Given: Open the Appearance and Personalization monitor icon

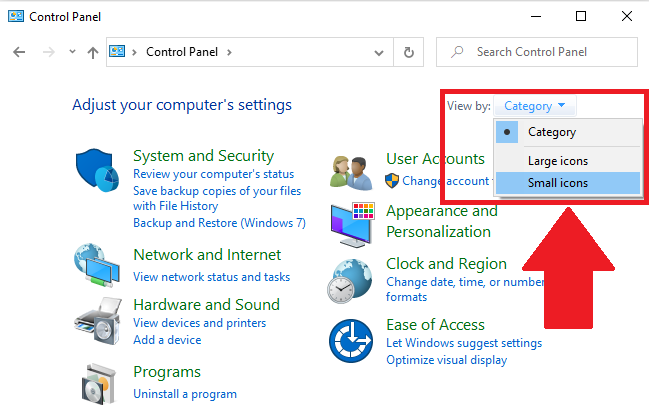Looking at the screenshot, I should click(353, 223).
